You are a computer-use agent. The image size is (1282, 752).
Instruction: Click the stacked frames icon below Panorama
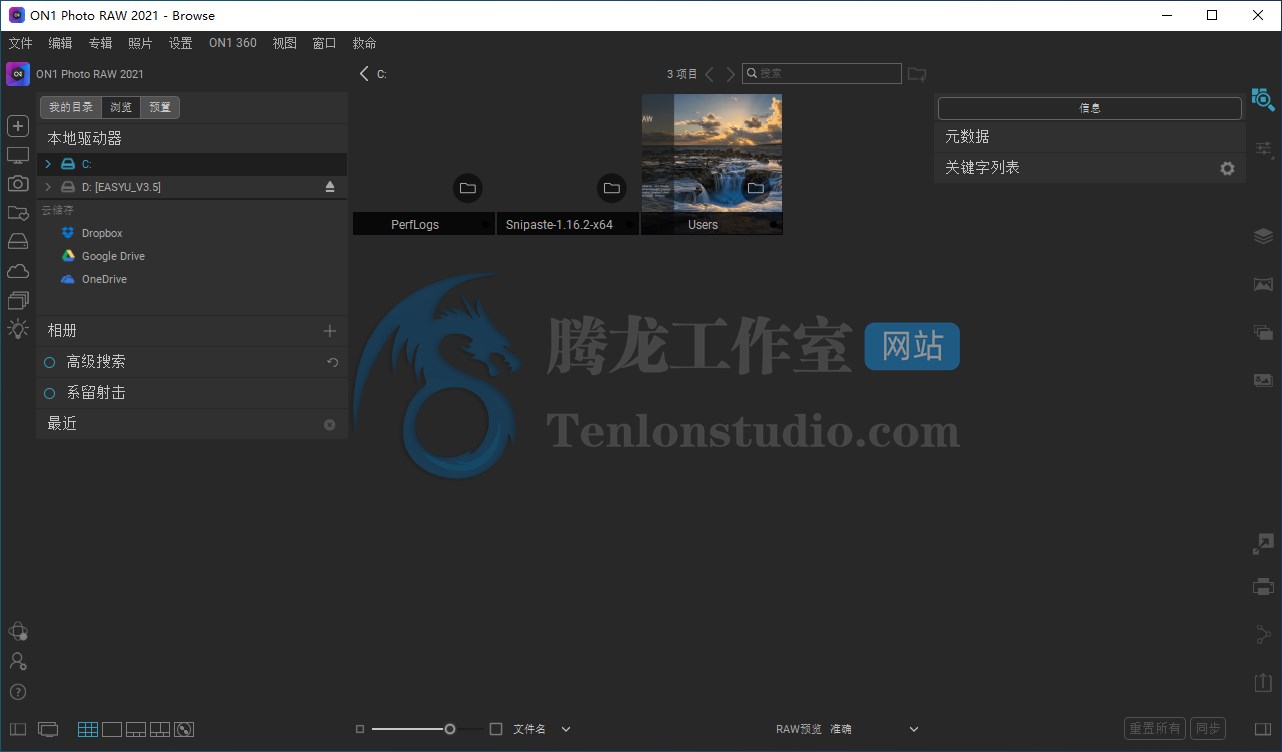[x=1263, y=332]
